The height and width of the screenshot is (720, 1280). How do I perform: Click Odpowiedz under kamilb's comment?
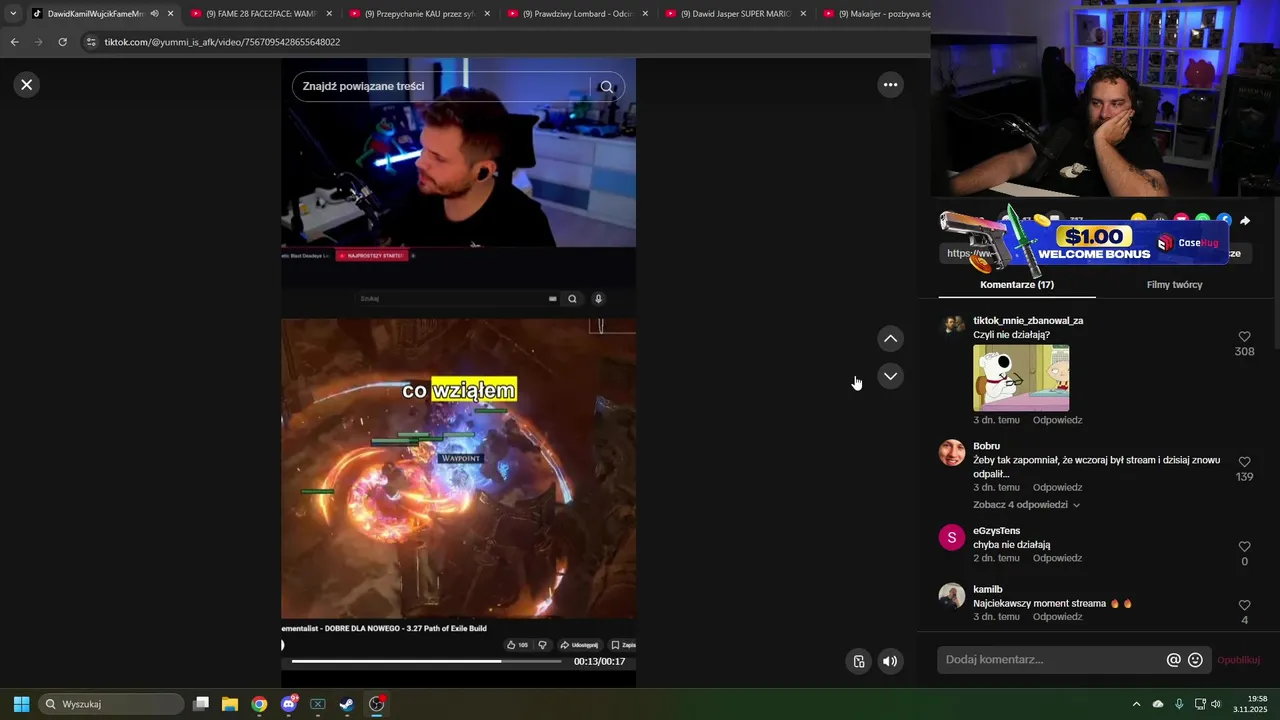1057,617
